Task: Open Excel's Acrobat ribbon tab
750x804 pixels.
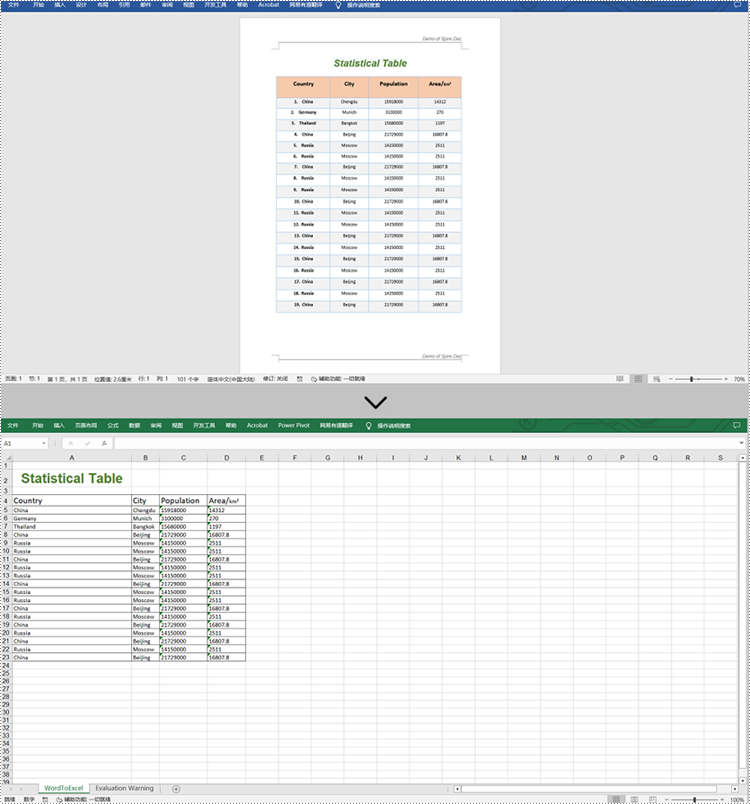Action: [x=257, y=426]
